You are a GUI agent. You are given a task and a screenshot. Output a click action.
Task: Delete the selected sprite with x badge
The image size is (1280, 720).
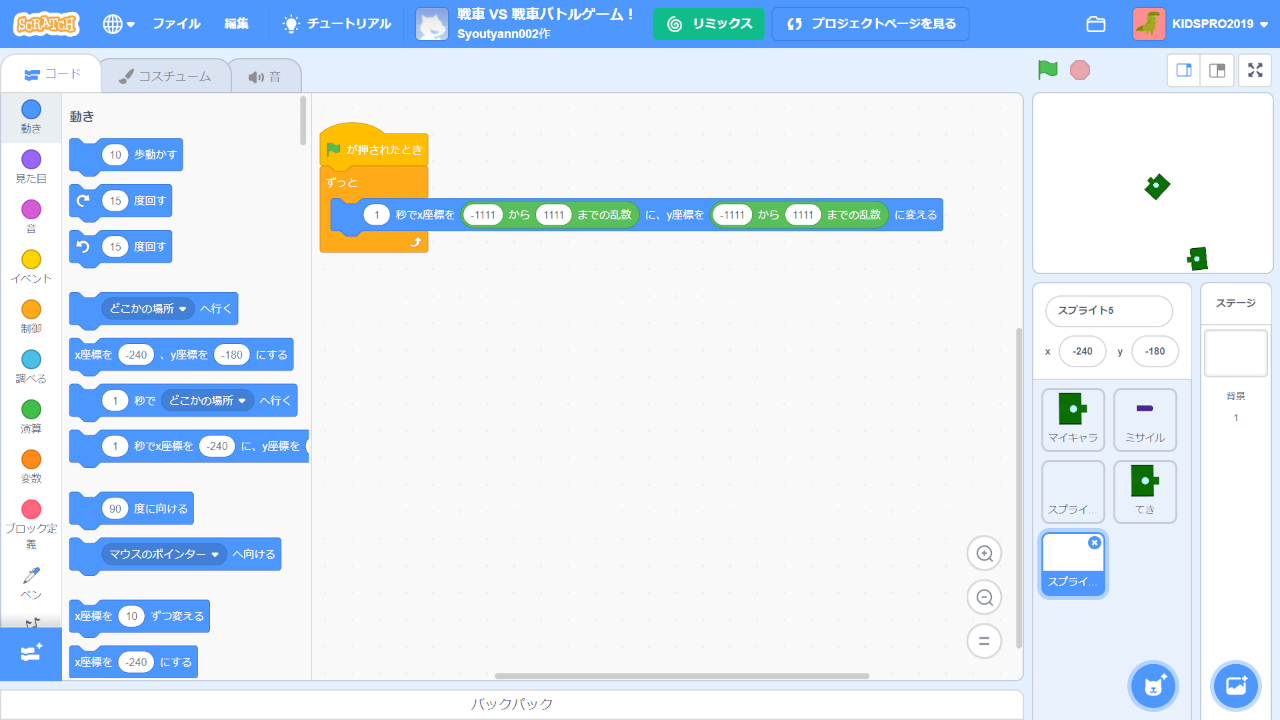pos(1094,542)
